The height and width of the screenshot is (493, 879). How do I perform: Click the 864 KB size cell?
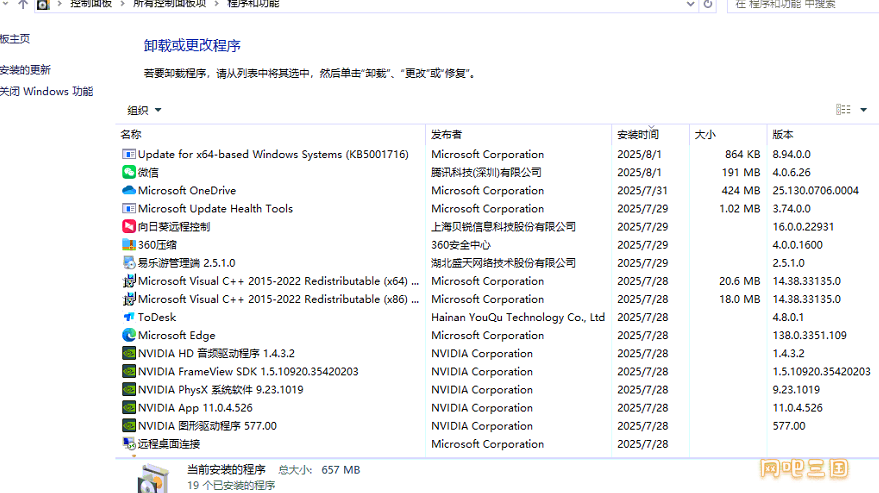pos(742,154)
